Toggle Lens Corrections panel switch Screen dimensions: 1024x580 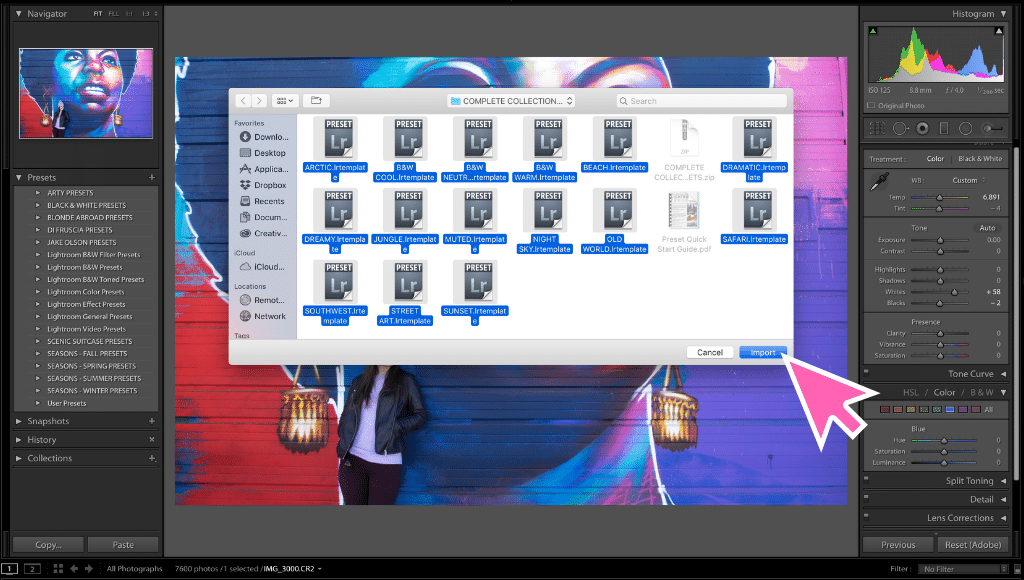point(867,515)
